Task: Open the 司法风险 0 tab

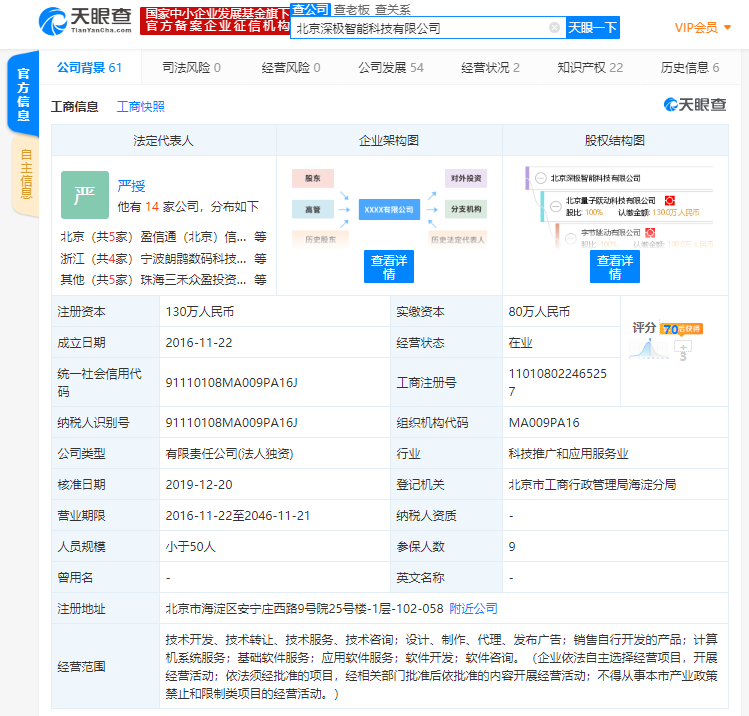Action: (192, 68)
